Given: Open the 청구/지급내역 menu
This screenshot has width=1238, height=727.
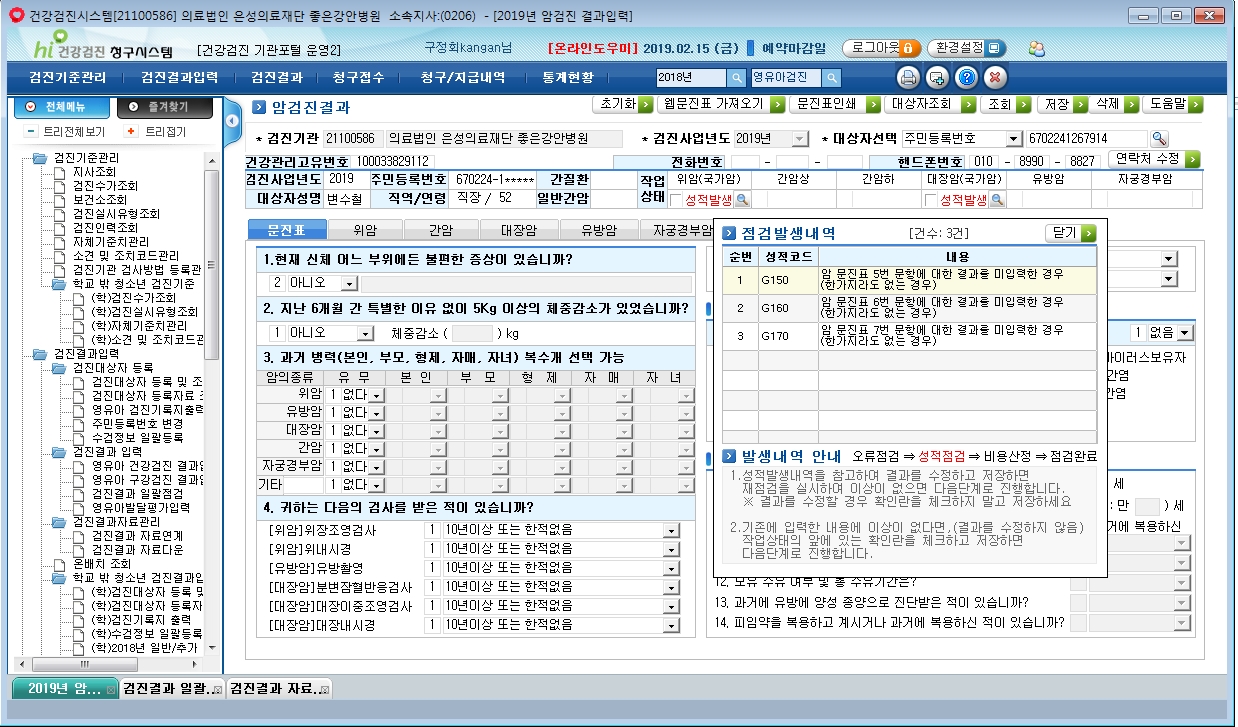Looking at the screenshot, I should point(463,78).
